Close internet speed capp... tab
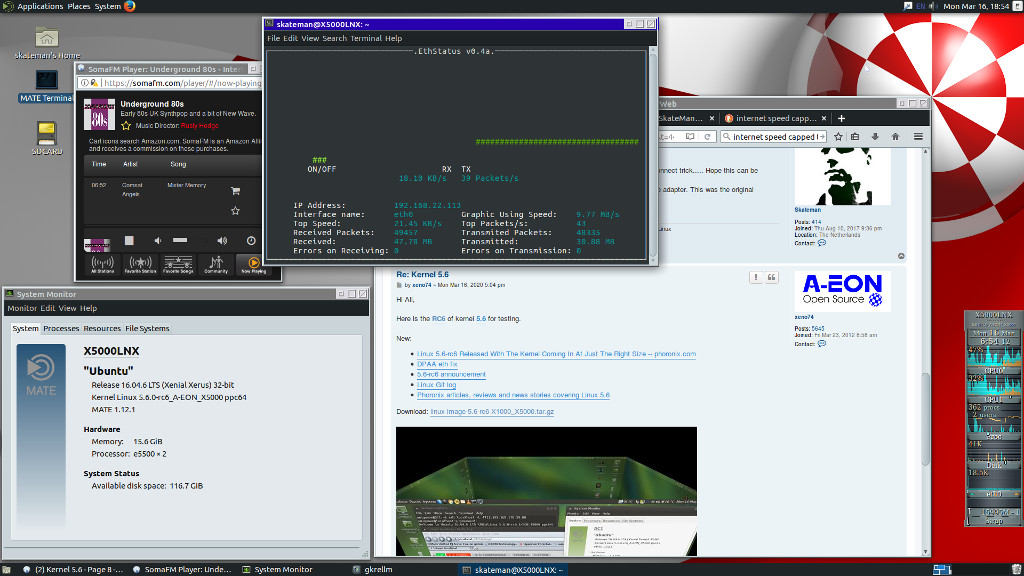 824,118
